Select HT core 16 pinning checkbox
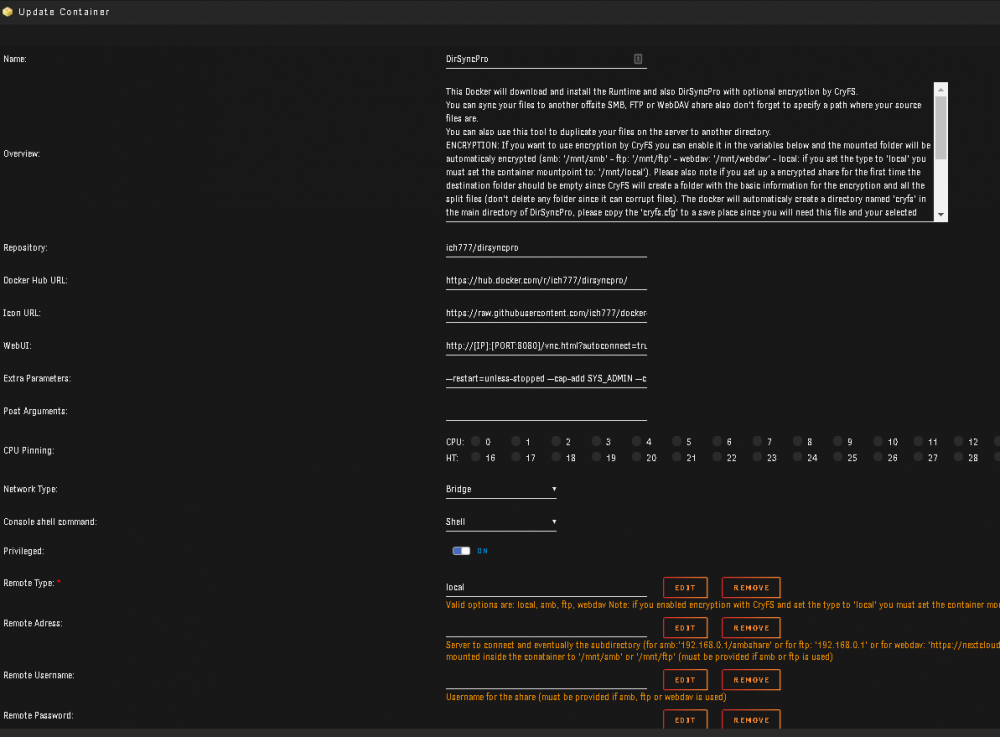Screen dimensions: 1000x737 pyautogui.click(x=476, y=457)
